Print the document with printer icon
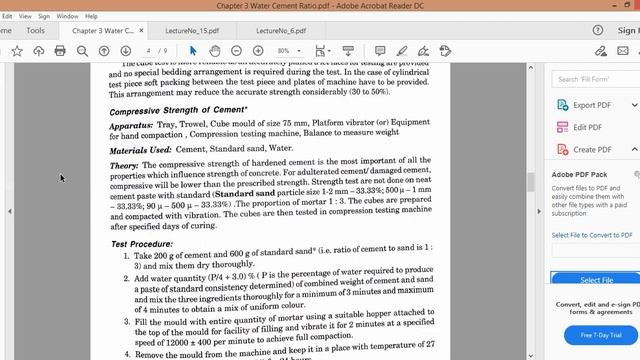The height and width of the screenshot is (360, 640). pyautogui.click(x=60, y=51)
